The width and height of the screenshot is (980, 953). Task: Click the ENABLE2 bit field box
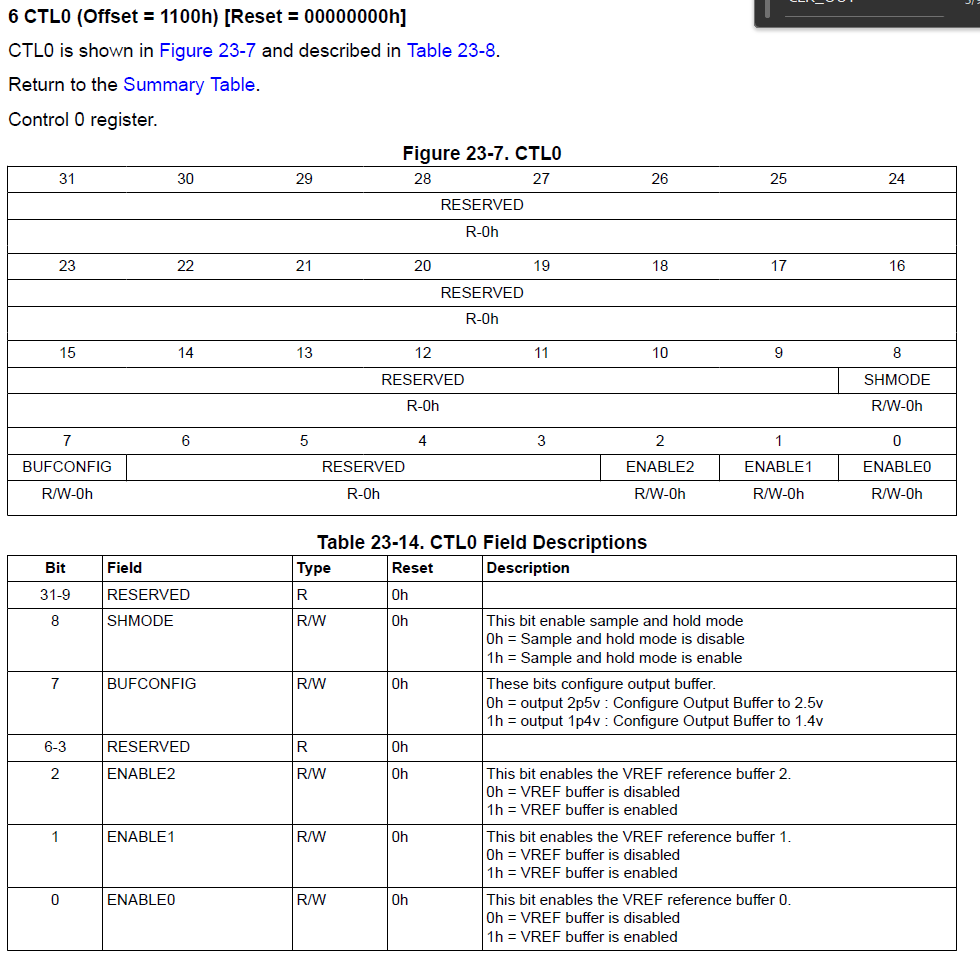660,467
